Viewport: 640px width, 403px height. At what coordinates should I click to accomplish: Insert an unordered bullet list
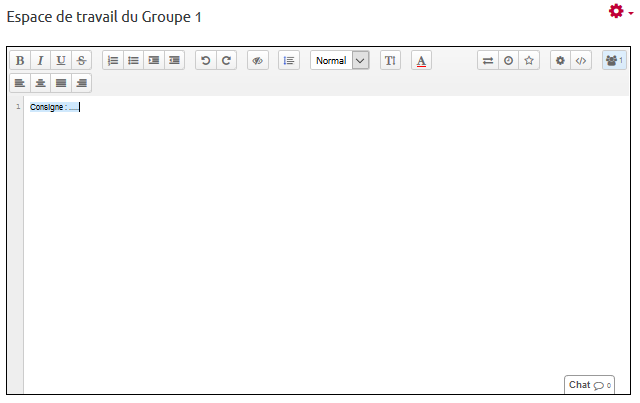click(x=133, y=61)
